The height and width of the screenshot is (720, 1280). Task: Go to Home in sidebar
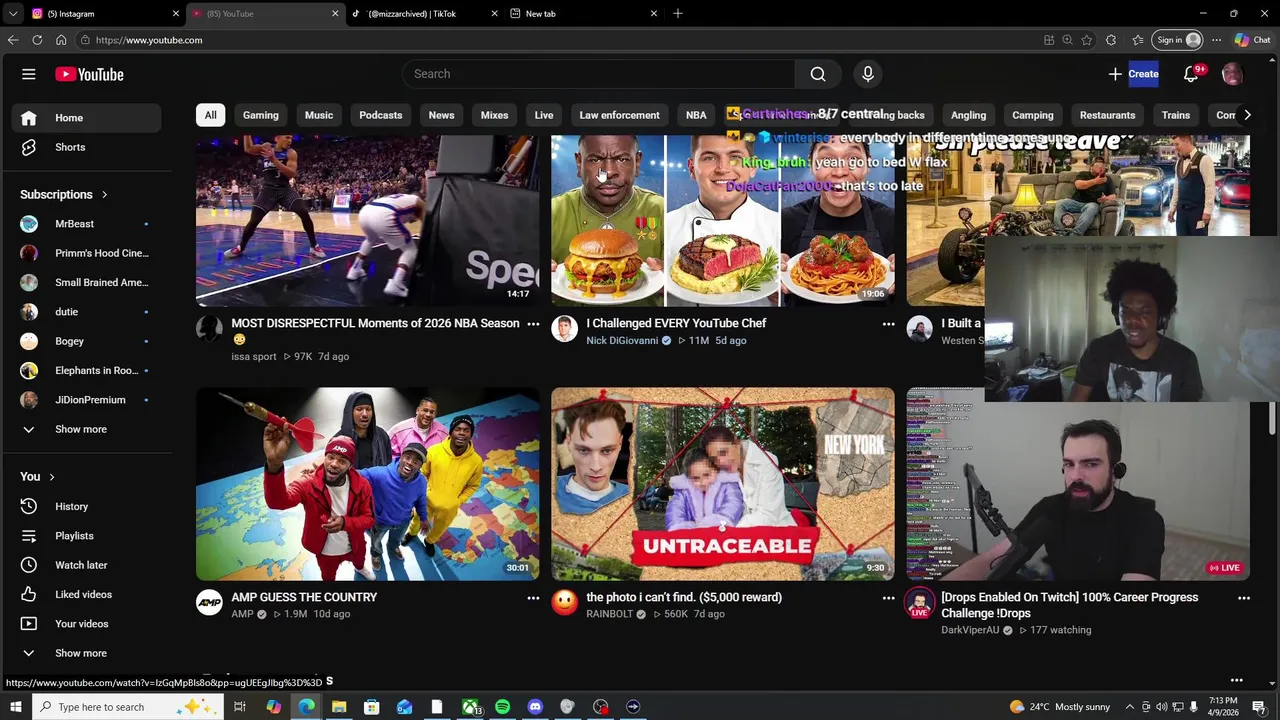(86, 118)
